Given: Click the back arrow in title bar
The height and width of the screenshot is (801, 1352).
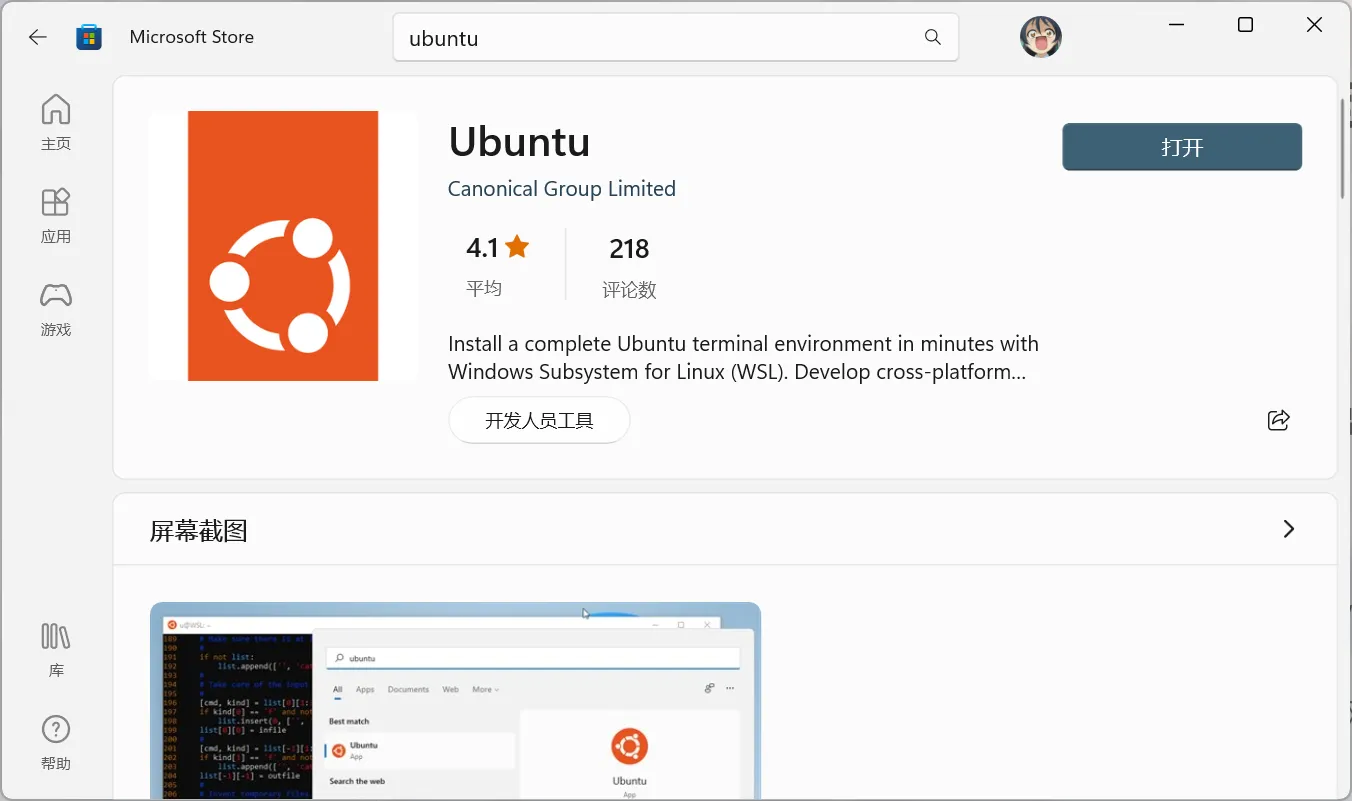Looking at the screenshot, I should tap(37, 37).
